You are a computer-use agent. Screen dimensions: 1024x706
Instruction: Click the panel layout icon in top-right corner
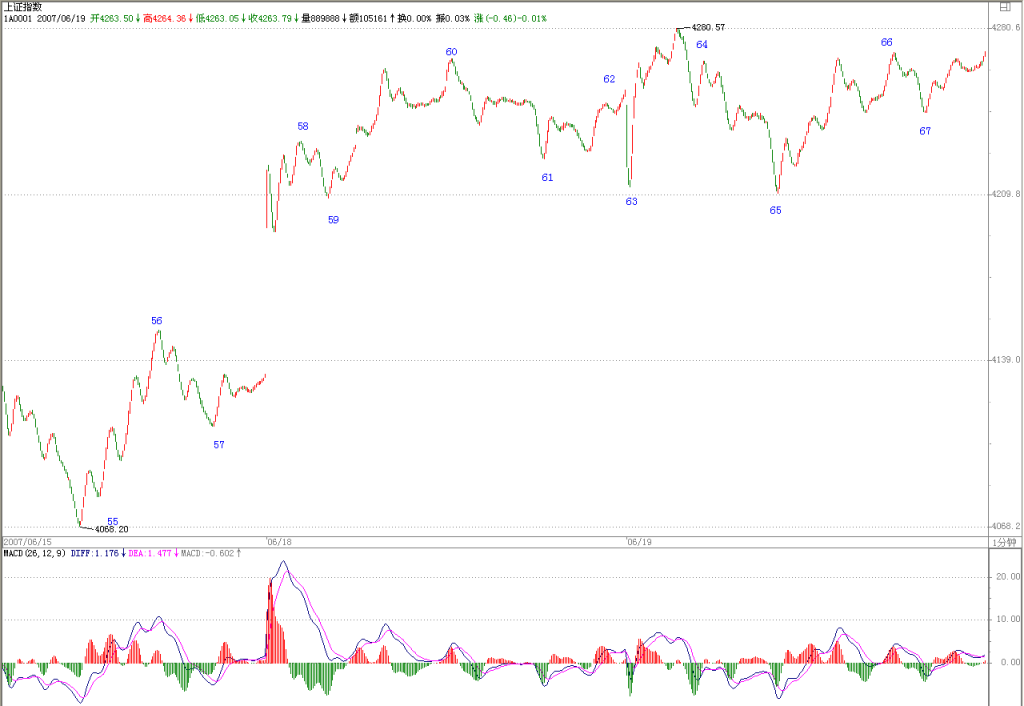pyautogui.click(x=1005, y=7)
